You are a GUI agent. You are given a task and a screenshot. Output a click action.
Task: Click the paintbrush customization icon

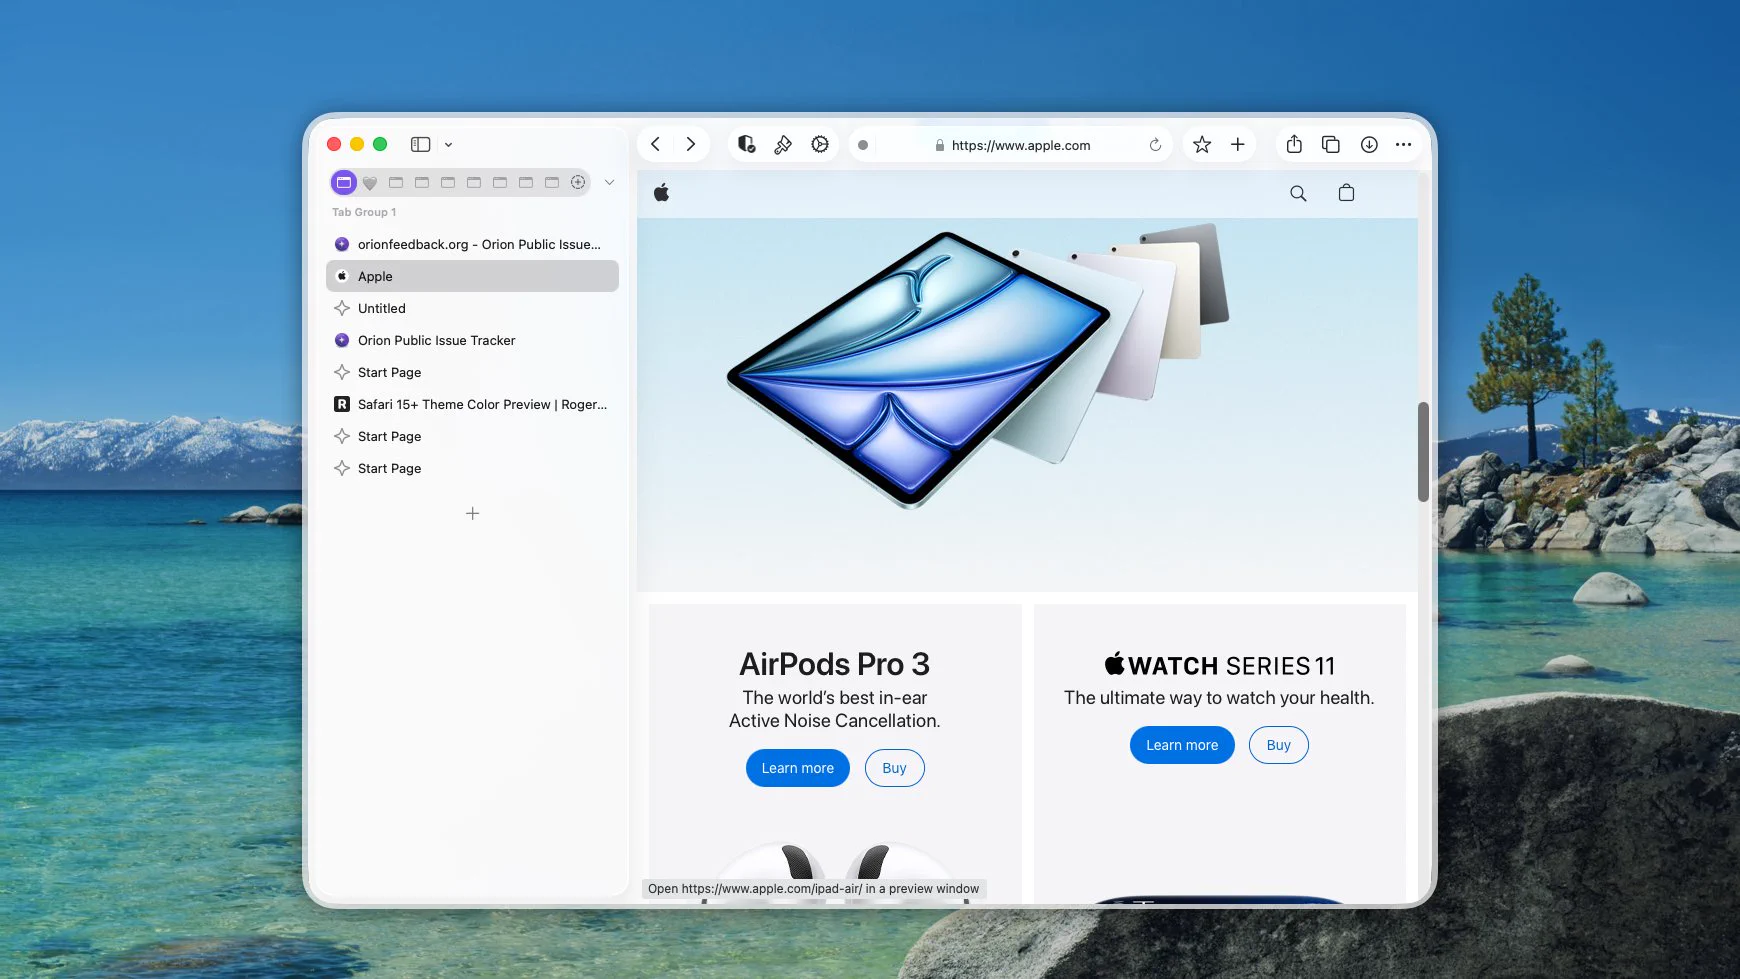click(x=783, y=145)
